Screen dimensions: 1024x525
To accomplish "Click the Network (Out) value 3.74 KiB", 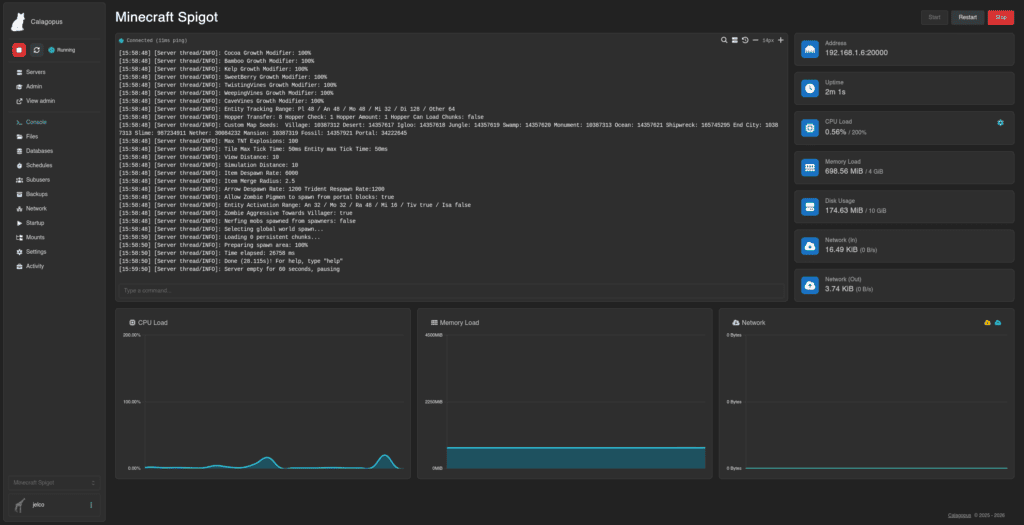I will (839, 289).
